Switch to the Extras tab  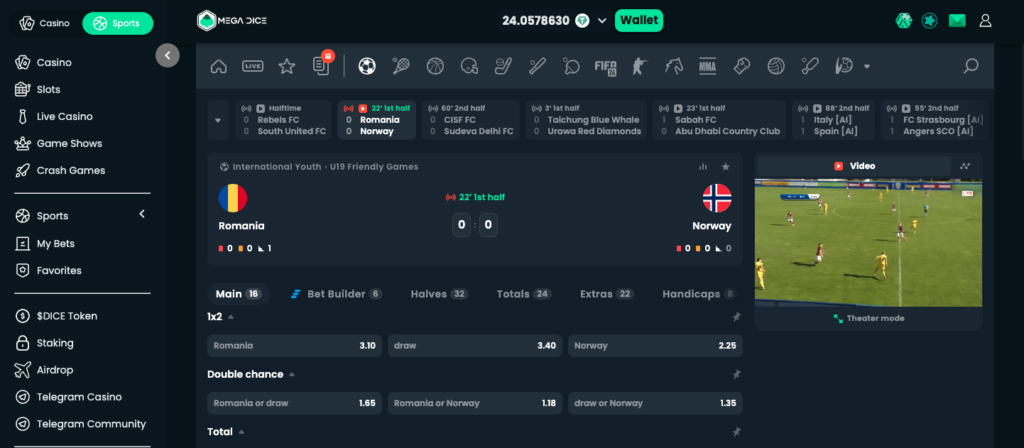point(607,294)
